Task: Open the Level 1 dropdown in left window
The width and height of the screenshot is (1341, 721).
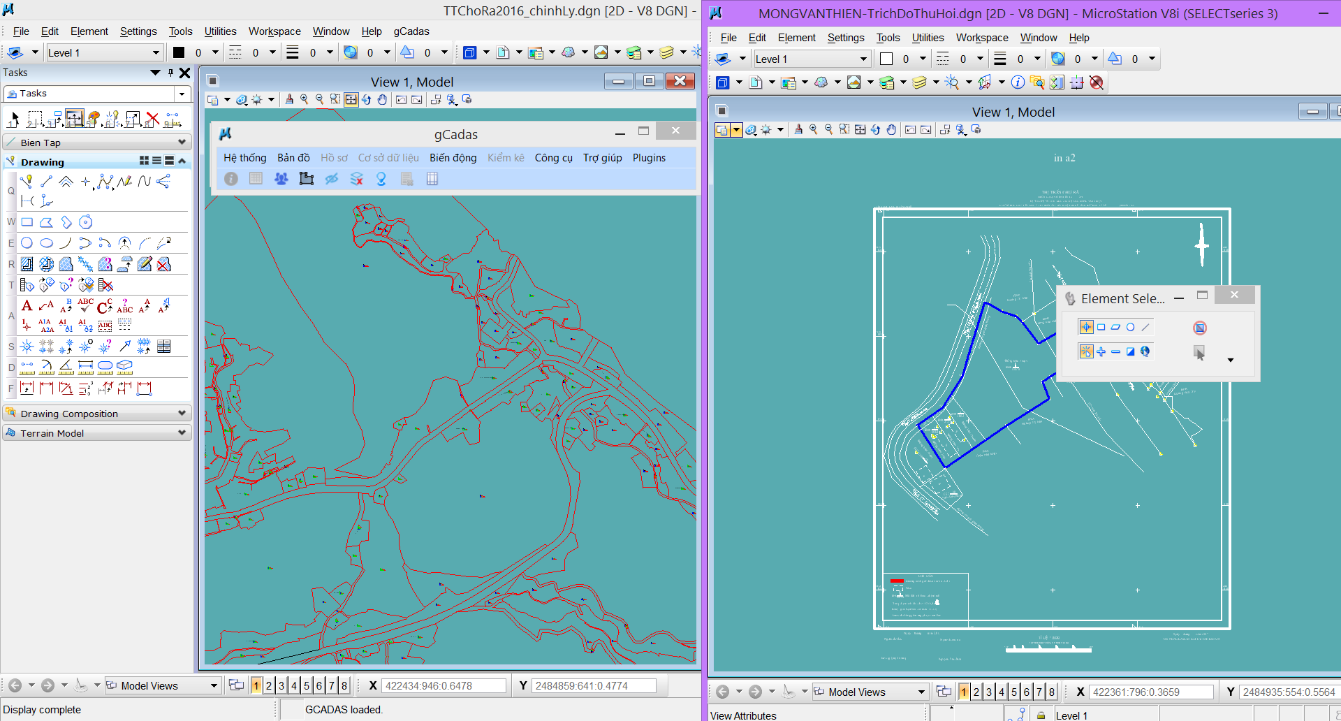Action: (x=155, y=53)
